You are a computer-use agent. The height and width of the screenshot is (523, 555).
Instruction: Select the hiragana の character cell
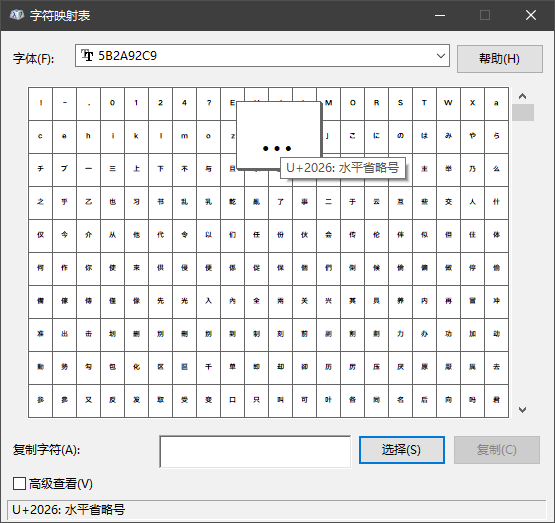click(400, 137)
